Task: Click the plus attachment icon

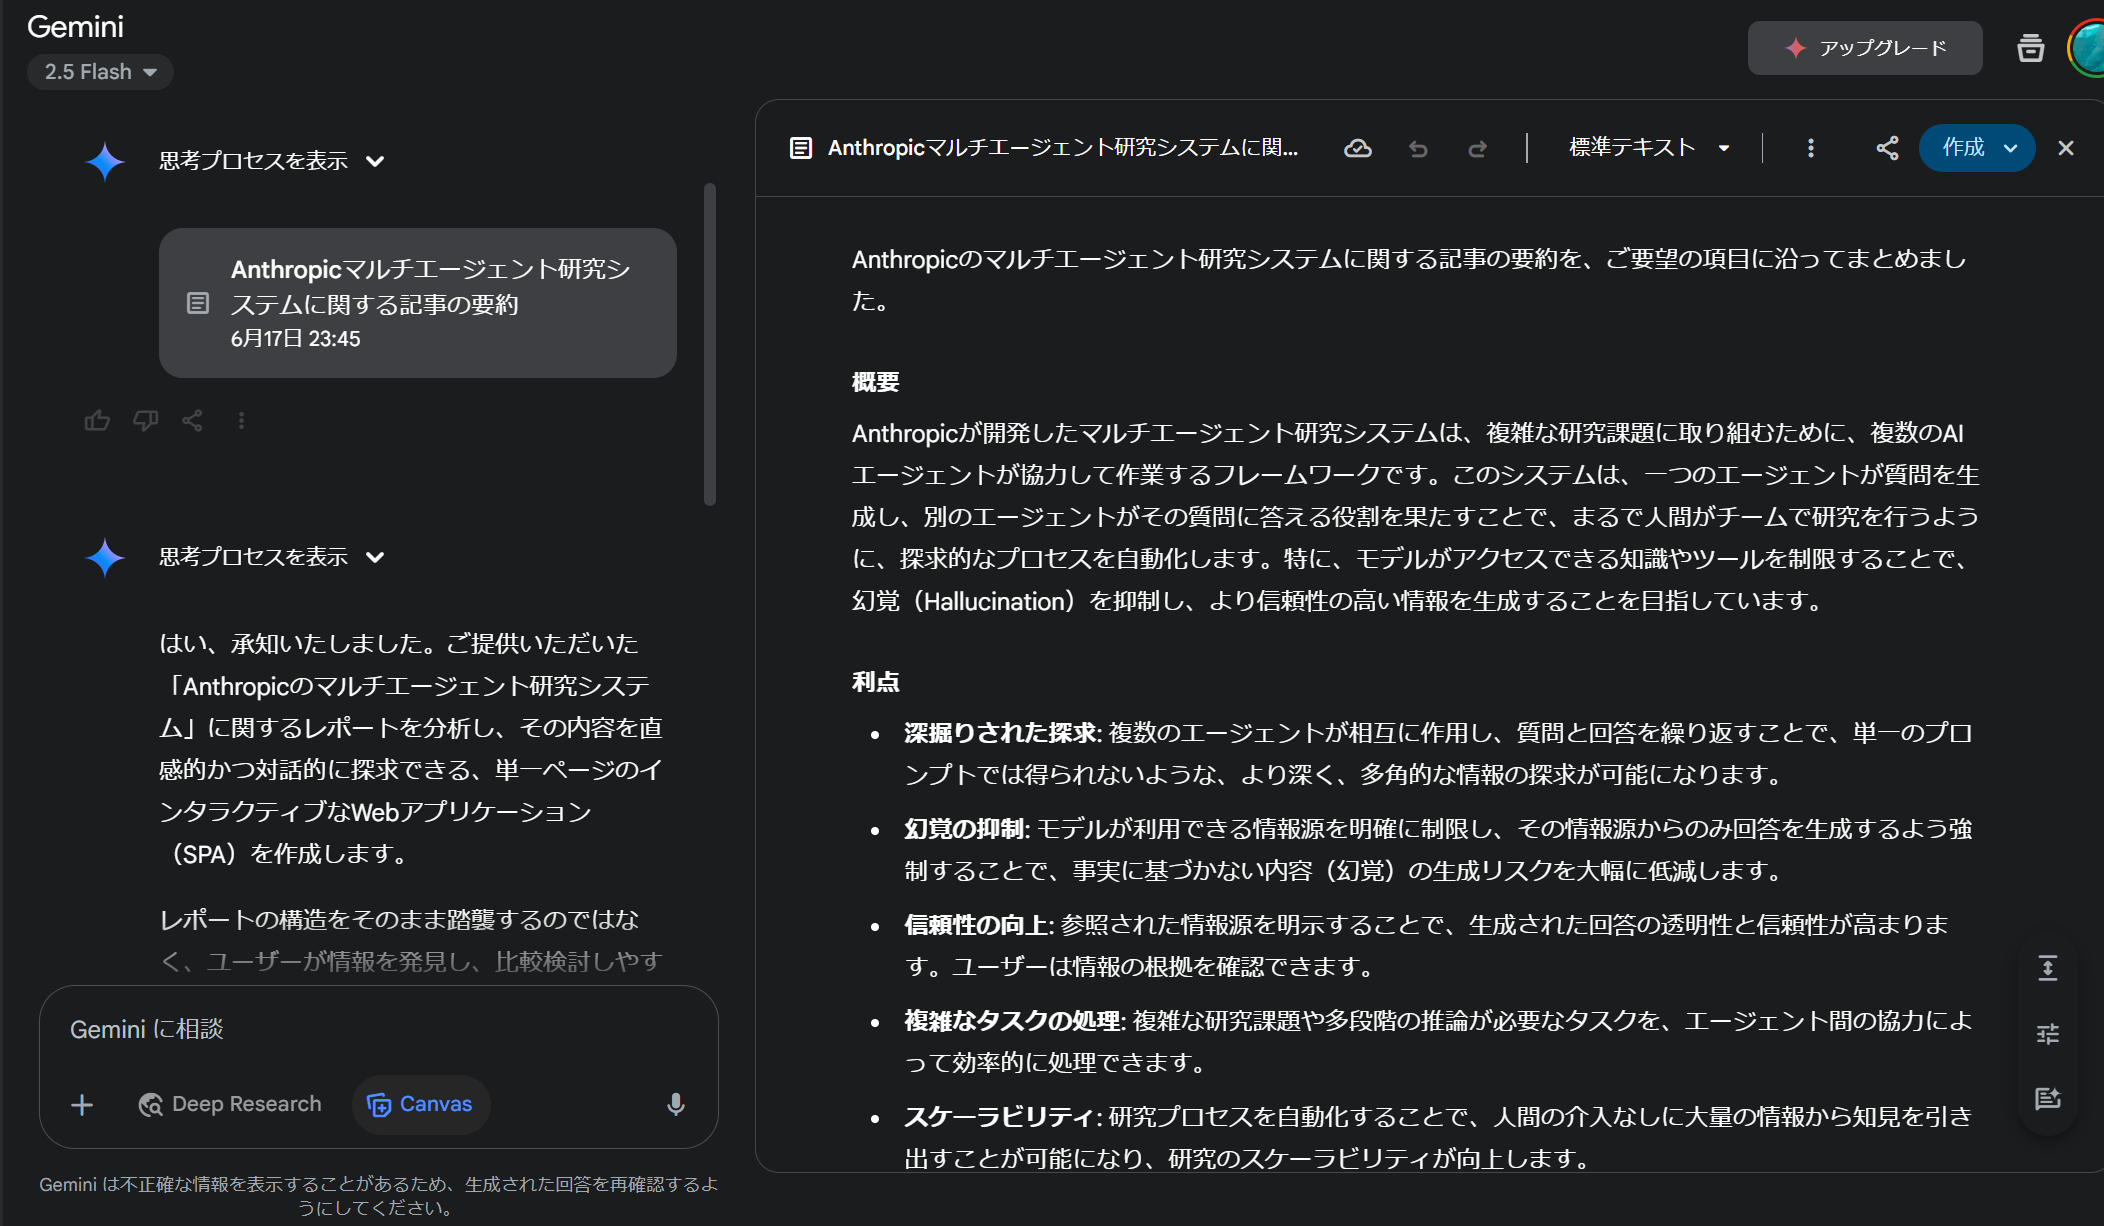Action: [82, 1105]
